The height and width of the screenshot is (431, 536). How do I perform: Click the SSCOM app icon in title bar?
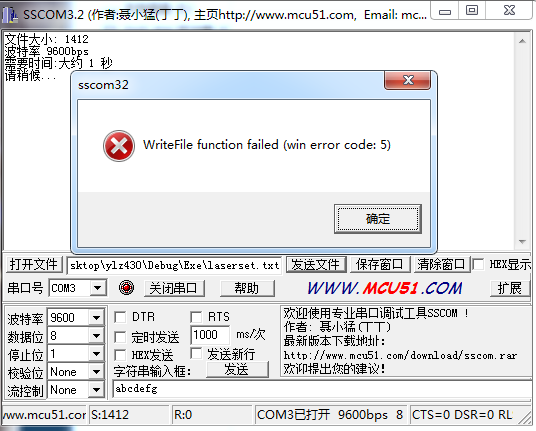(x=9, y=15)
